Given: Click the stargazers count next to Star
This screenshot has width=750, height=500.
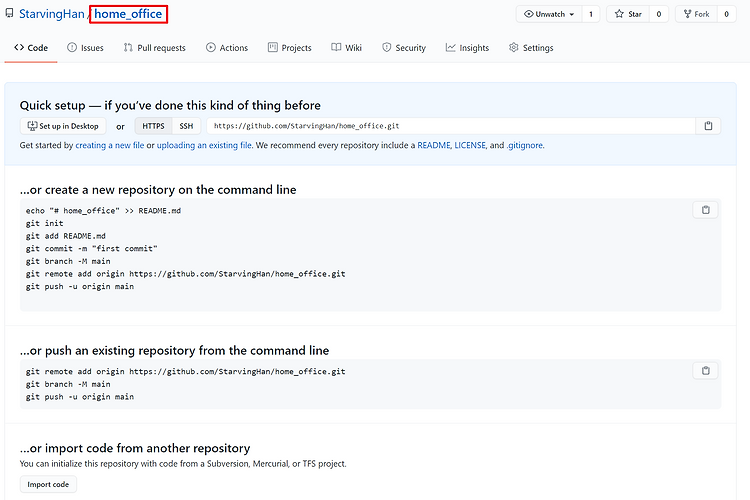Looking at the screenshot, I should (659, 14).
